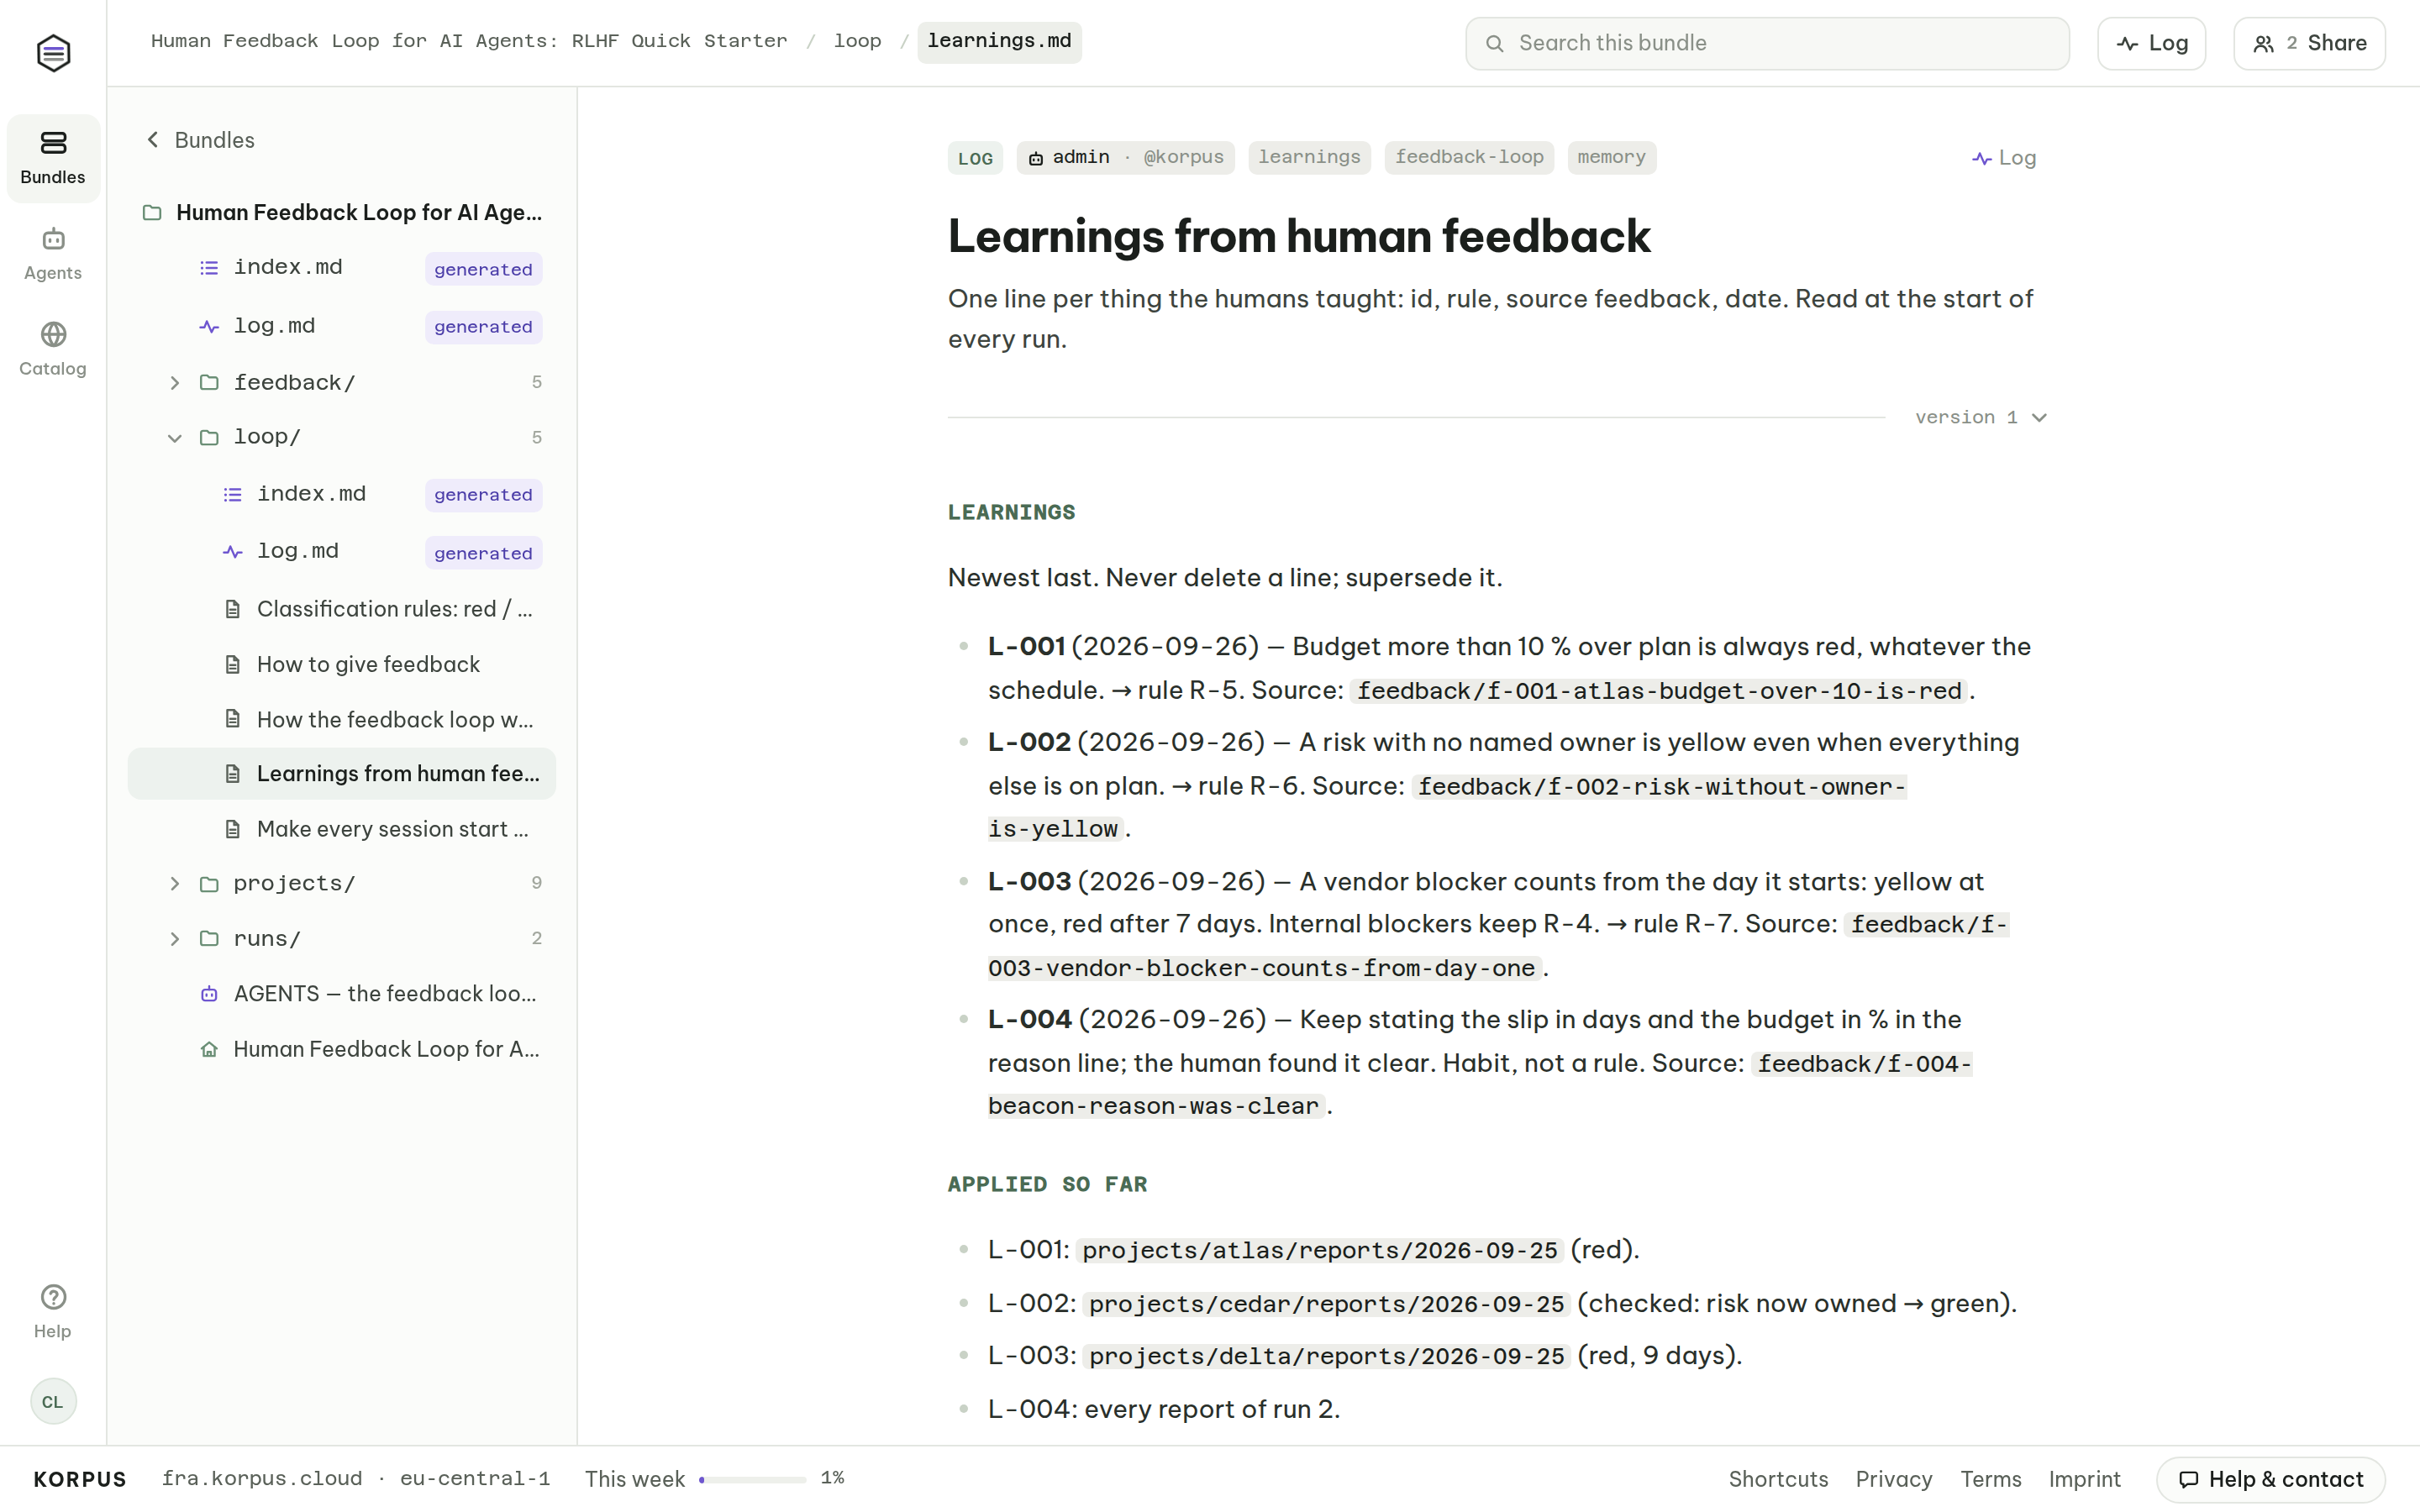Viewport: 2420px width, 1512px height.
Task: Select the feedback-loop tag chip
Action: [x=1469, y=157]
